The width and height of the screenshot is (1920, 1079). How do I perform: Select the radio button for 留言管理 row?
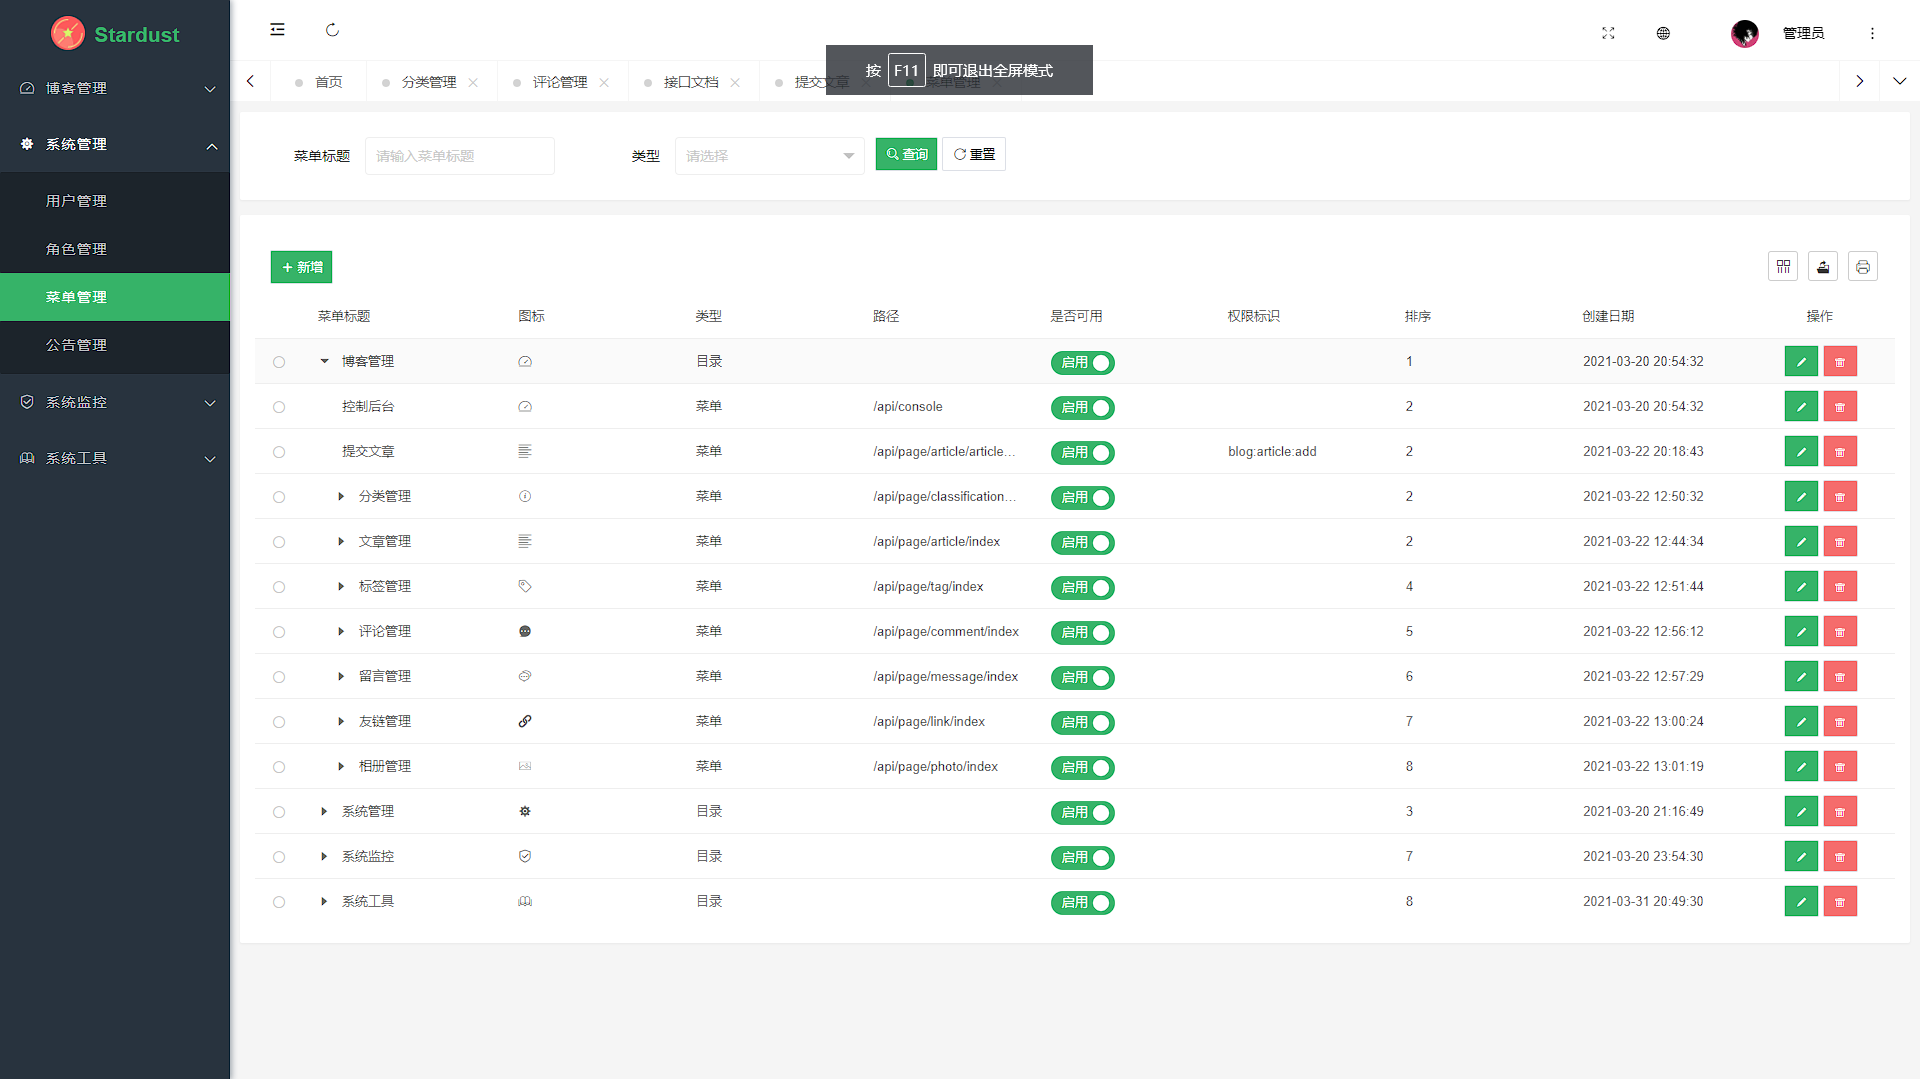[x=279, y=677]
